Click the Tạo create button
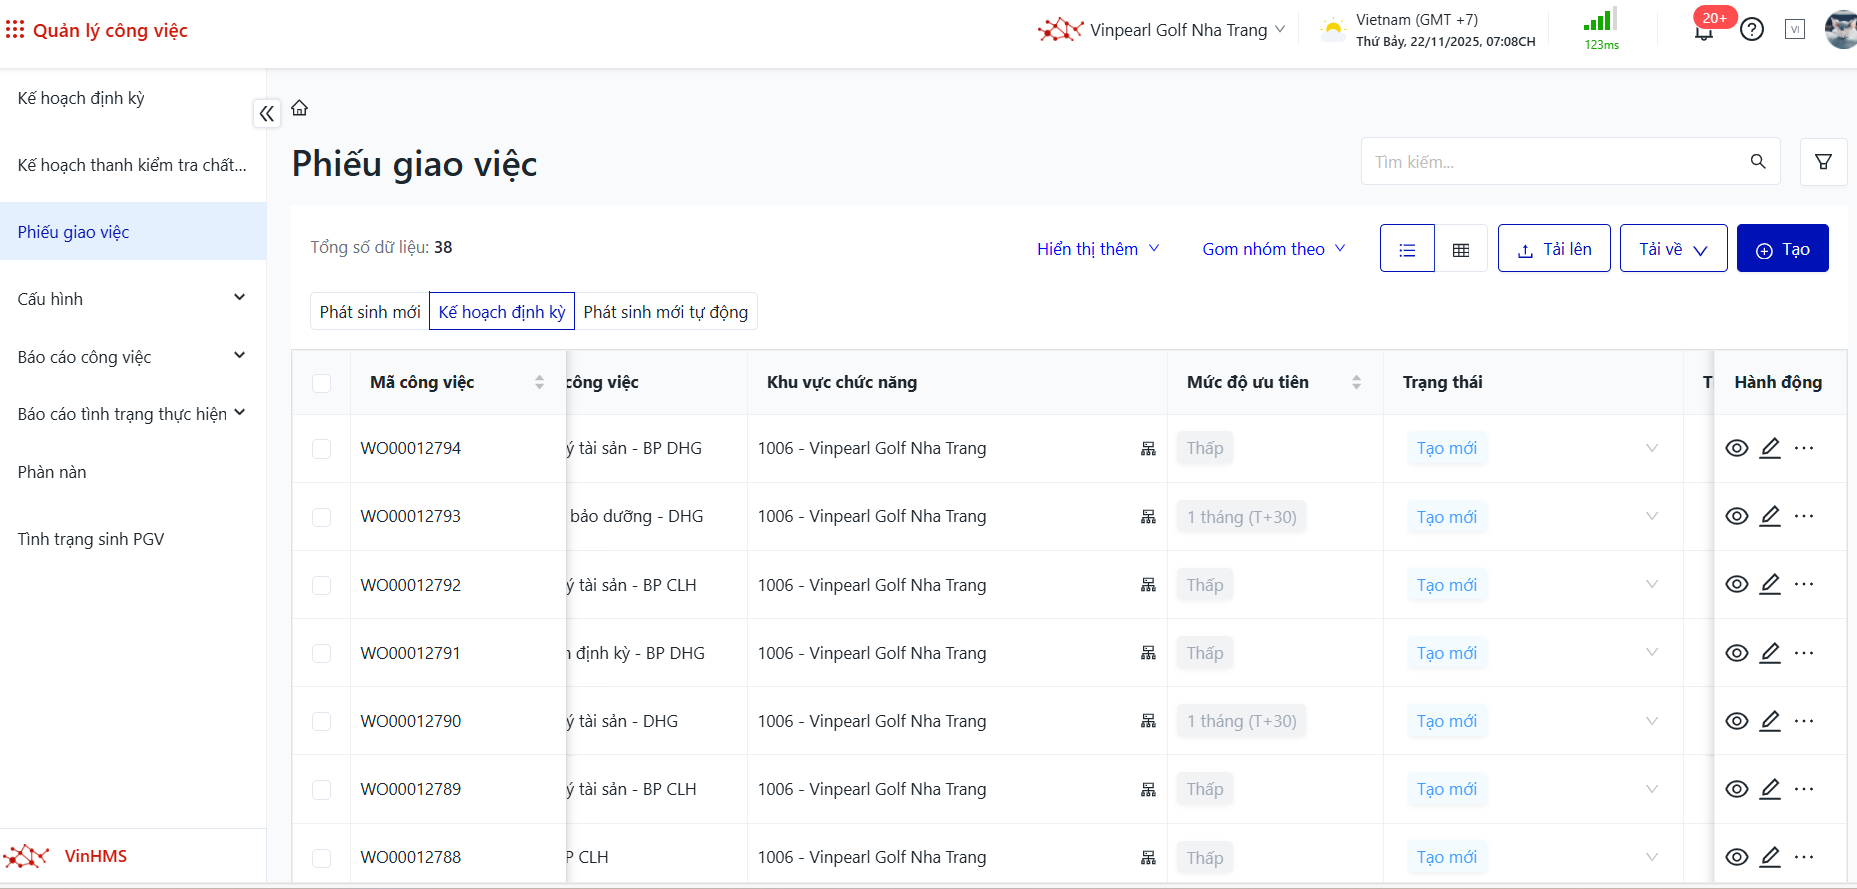This screenshot has height=889, width=1857. pos(1782,249)
